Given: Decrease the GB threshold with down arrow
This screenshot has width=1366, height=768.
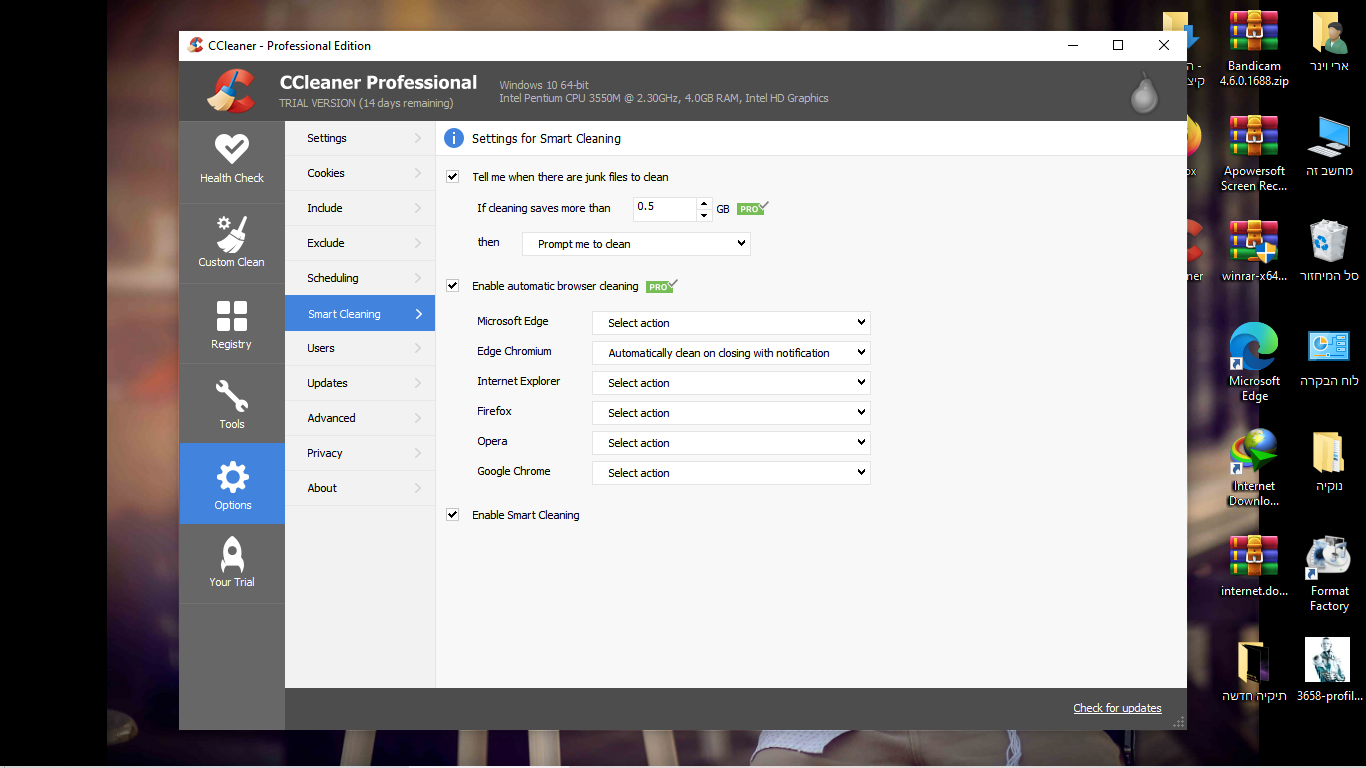Looking at the screenshot, I should click(x=704, y=214).
